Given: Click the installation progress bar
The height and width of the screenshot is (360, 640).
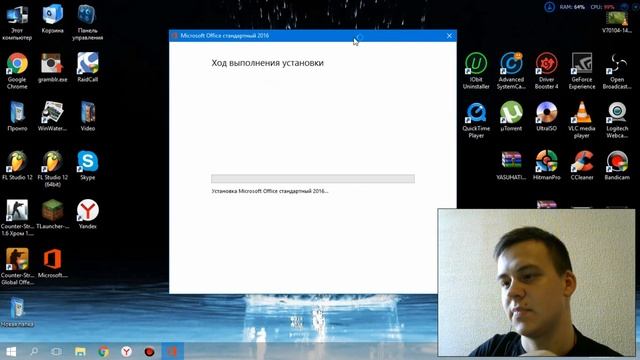Looking at the screenshot, I should click(313, 178).
